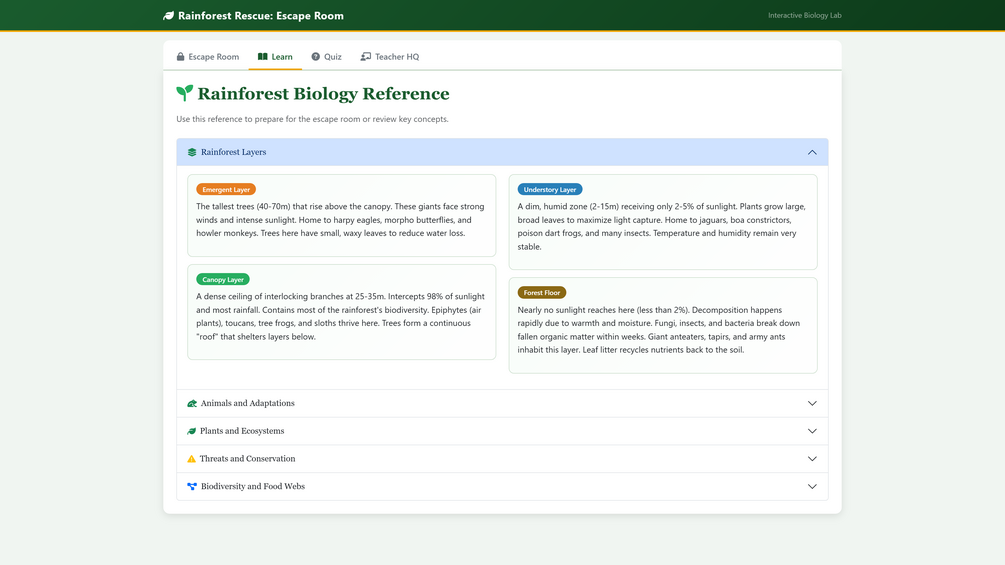This screenshot has width=1005, height=565.
Task: Click the warning triangle icon for Threats
Action: tap(191, 459)
